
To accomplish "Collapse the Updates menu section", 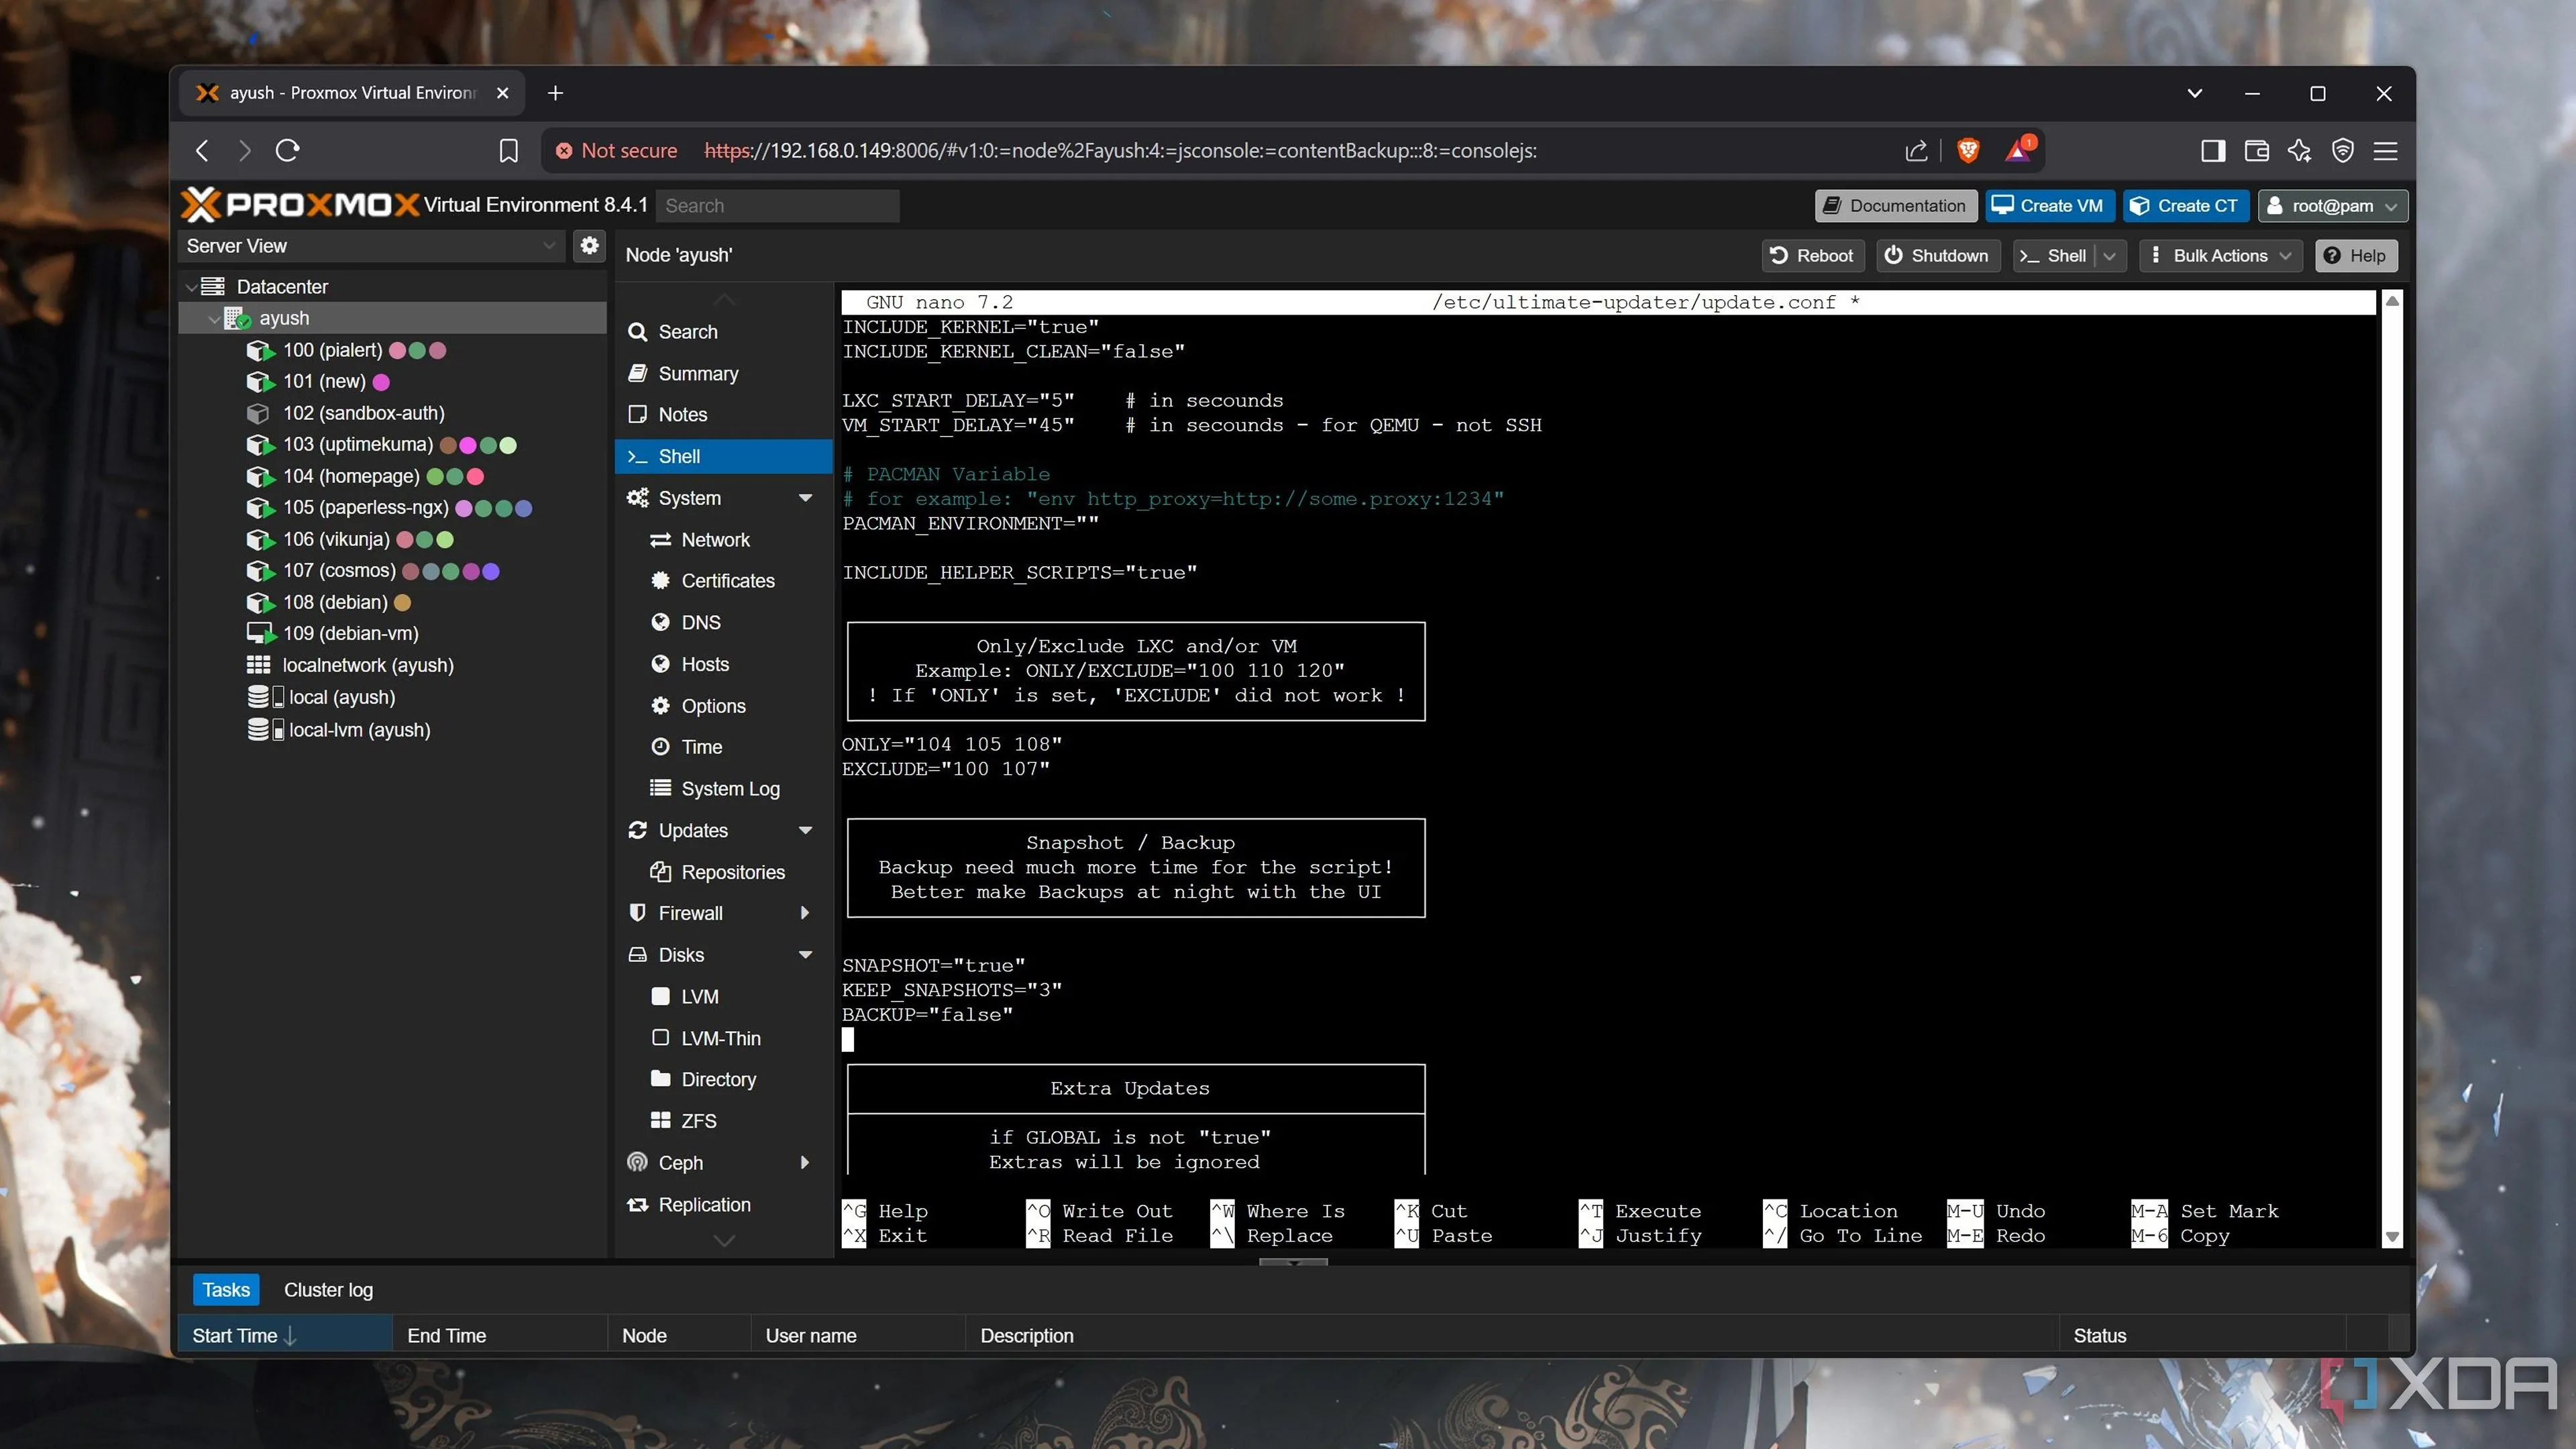I will (x=806, y=830).
